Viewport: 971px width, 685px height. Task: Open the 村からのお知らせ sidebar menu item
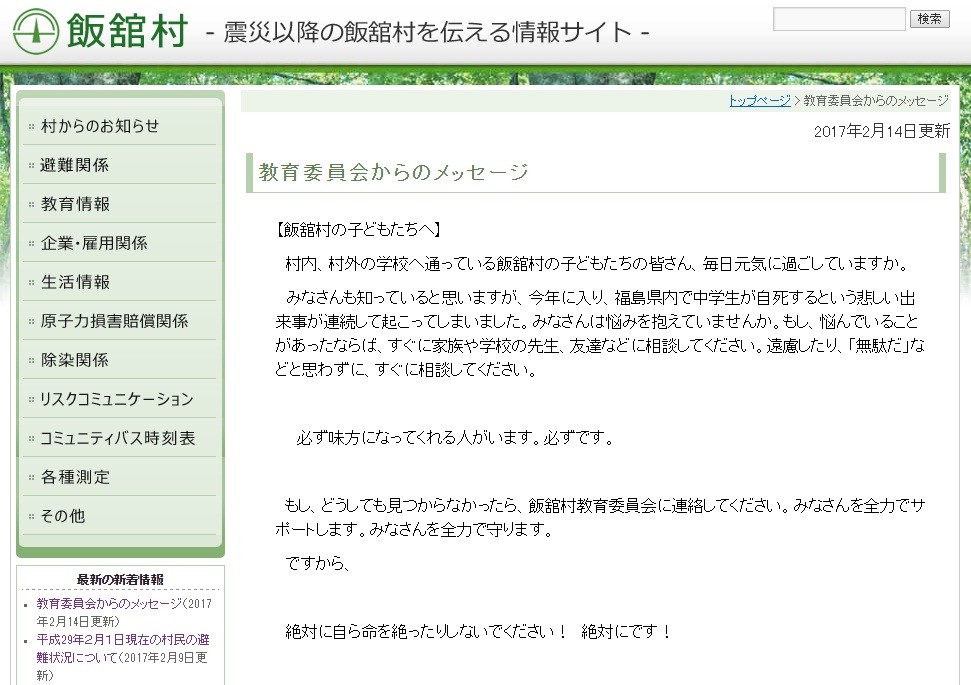tap(90, 125)
